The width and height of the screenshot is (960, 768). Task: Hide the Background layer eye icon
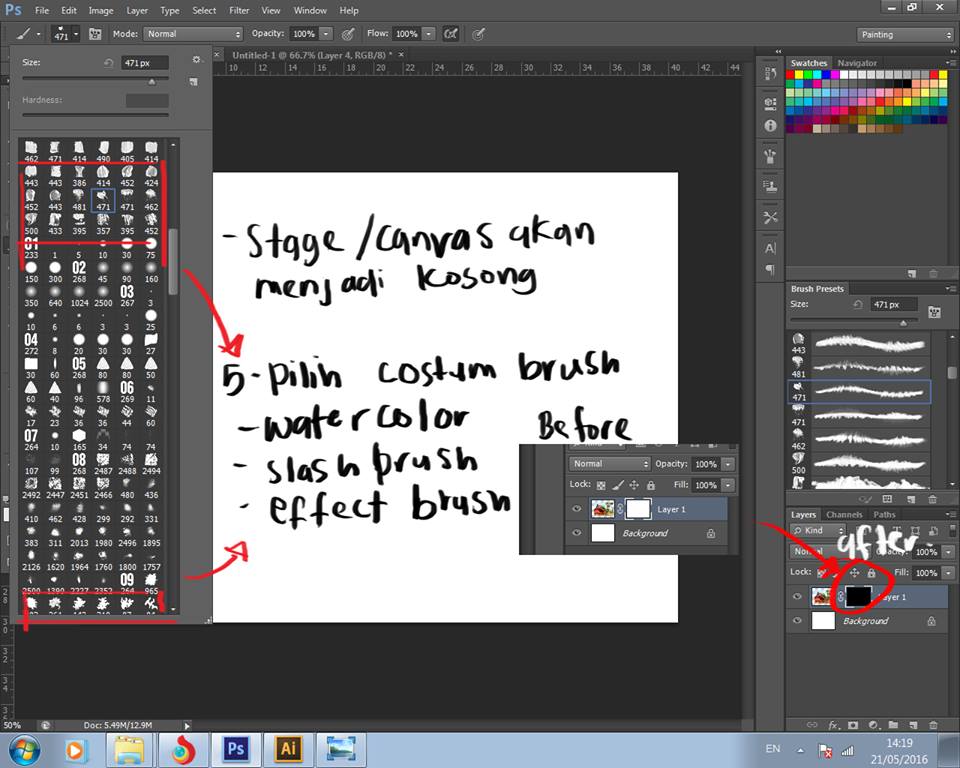[x=797, y=621]
